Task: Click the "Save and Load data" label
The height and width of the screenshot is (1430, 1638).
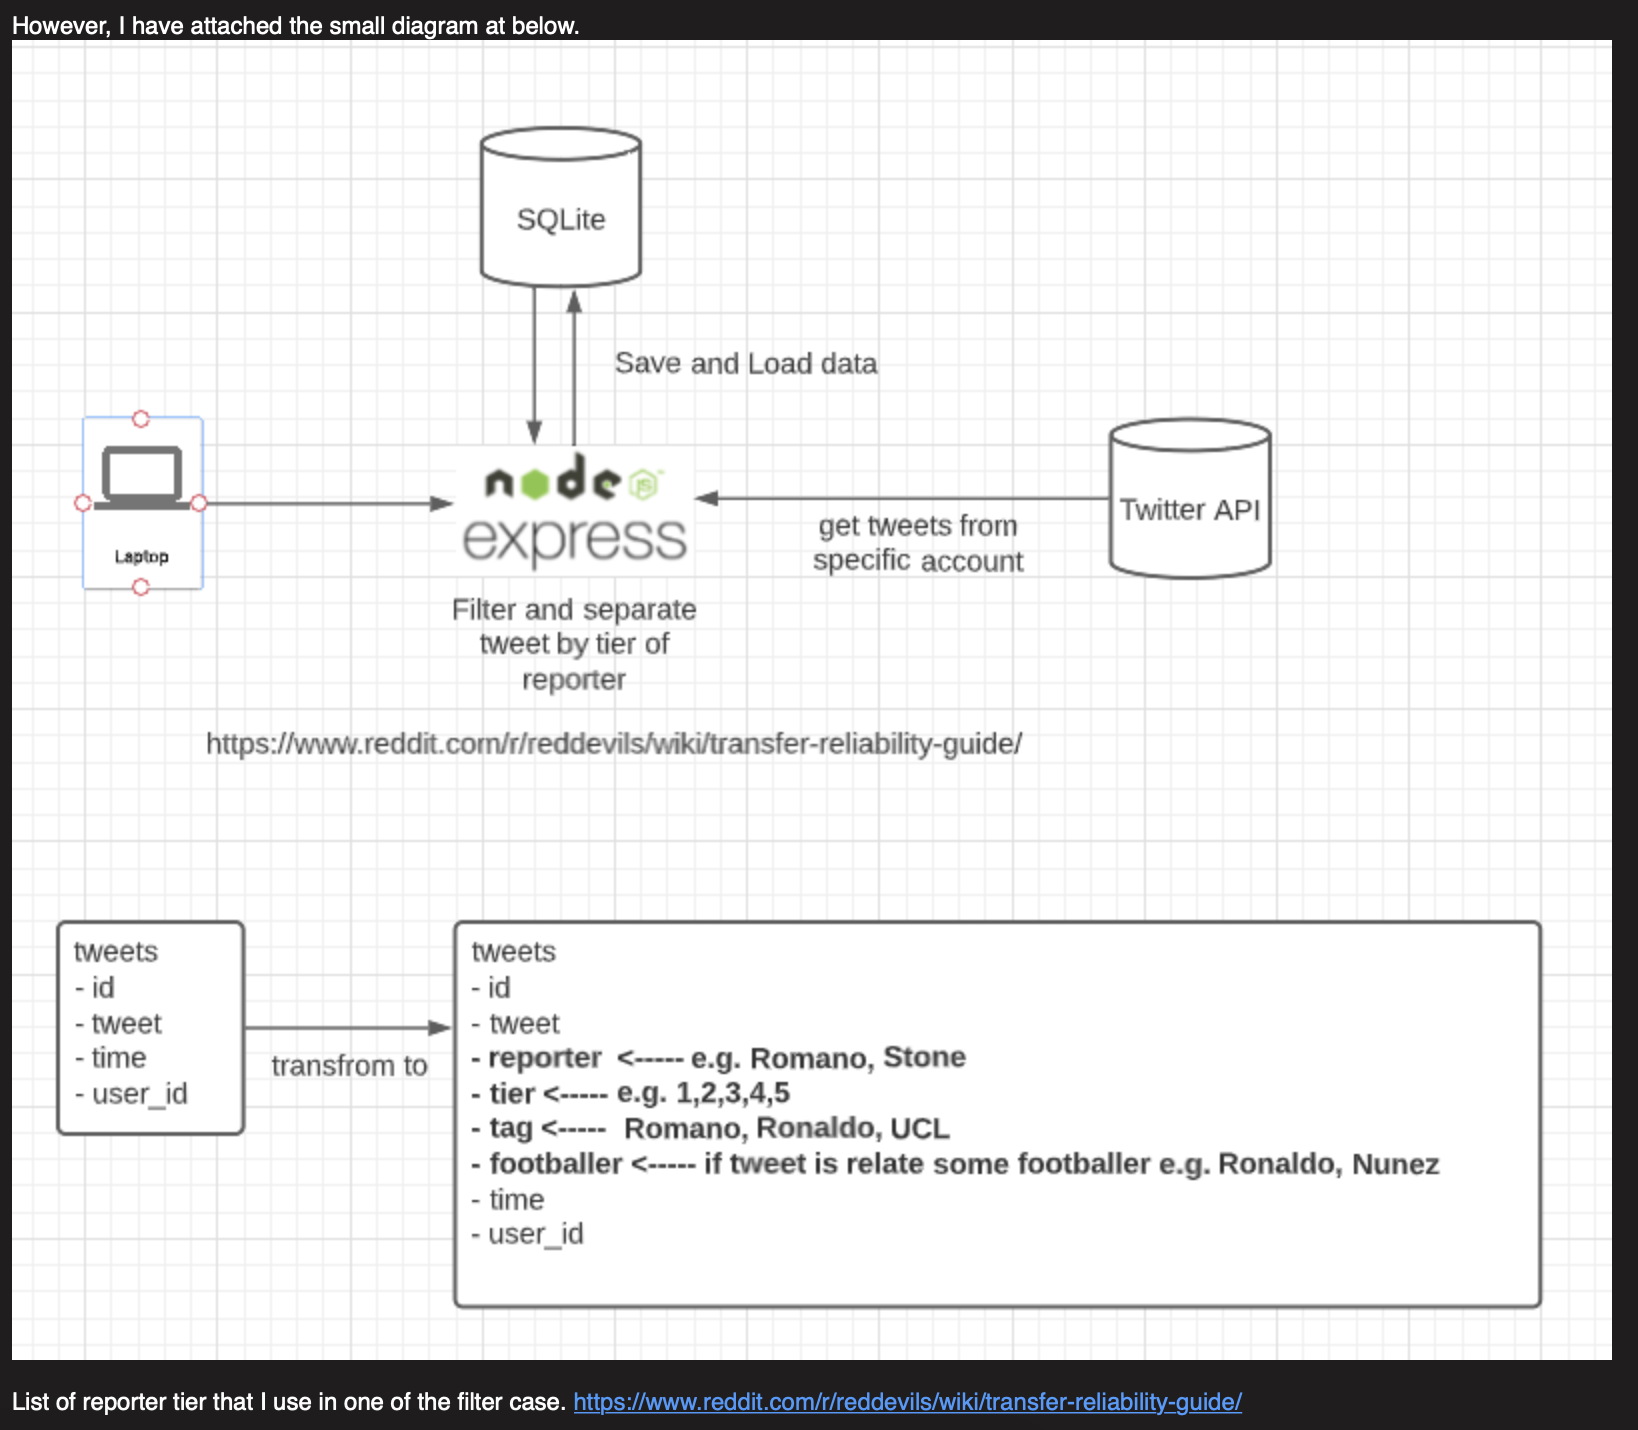Action: pos(746,363)
